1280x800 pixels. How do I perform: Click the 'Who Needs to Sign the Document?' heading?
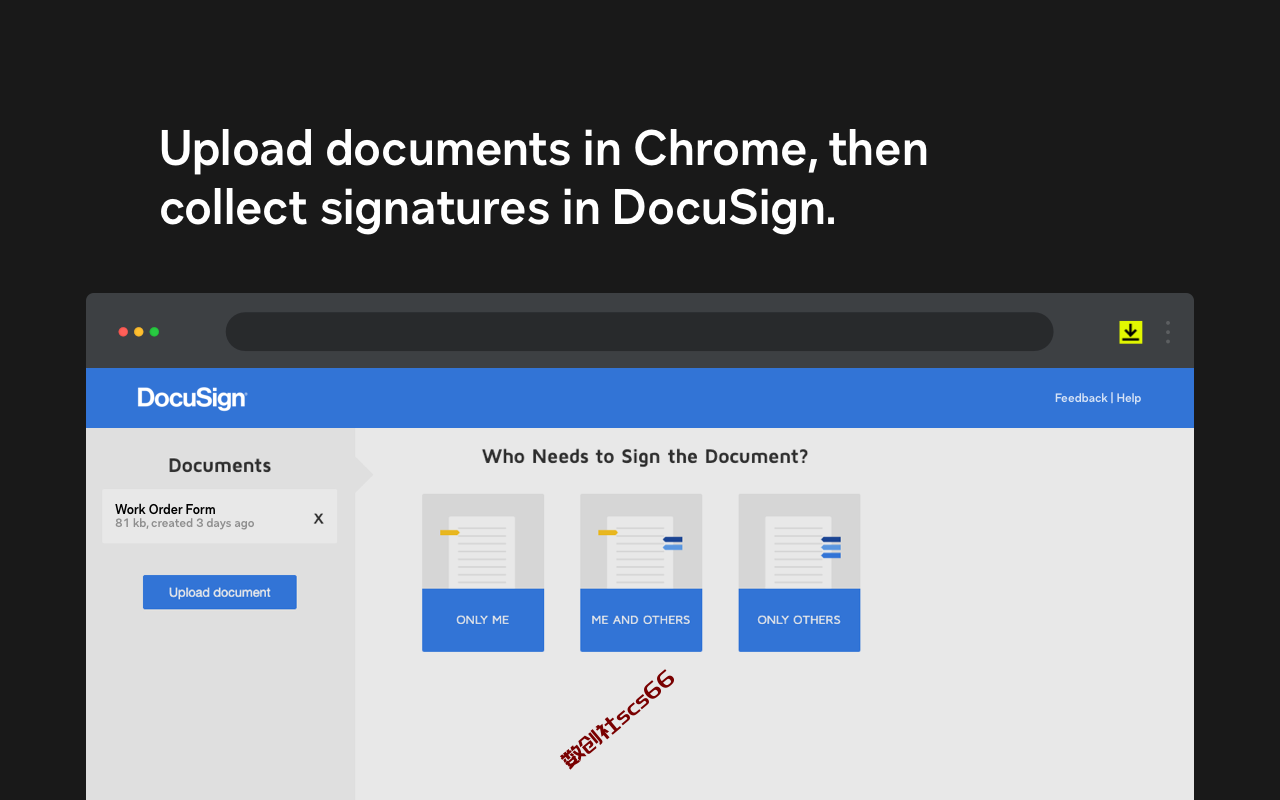pyautogui.click(x=645, y=457)
